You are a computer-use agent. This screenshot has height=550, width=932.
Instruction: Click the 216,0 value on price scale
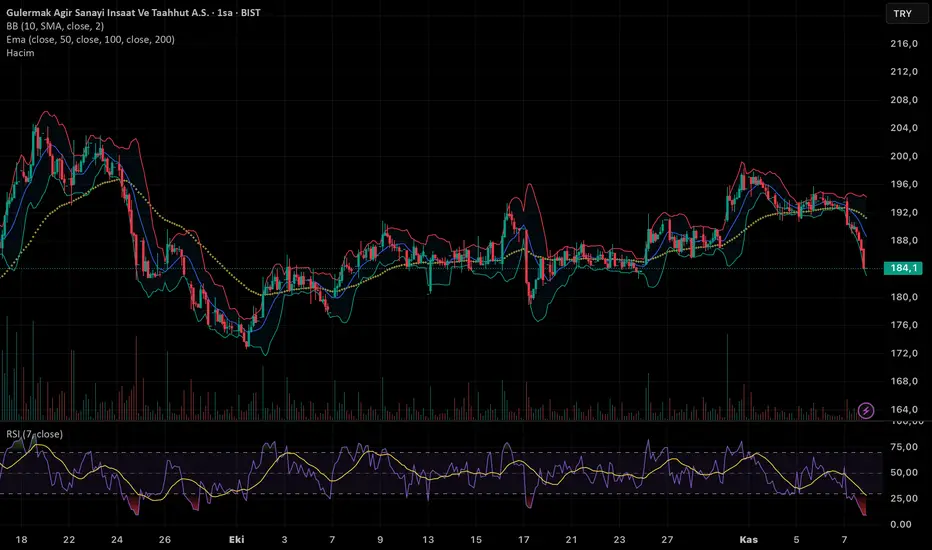[904, 44]
